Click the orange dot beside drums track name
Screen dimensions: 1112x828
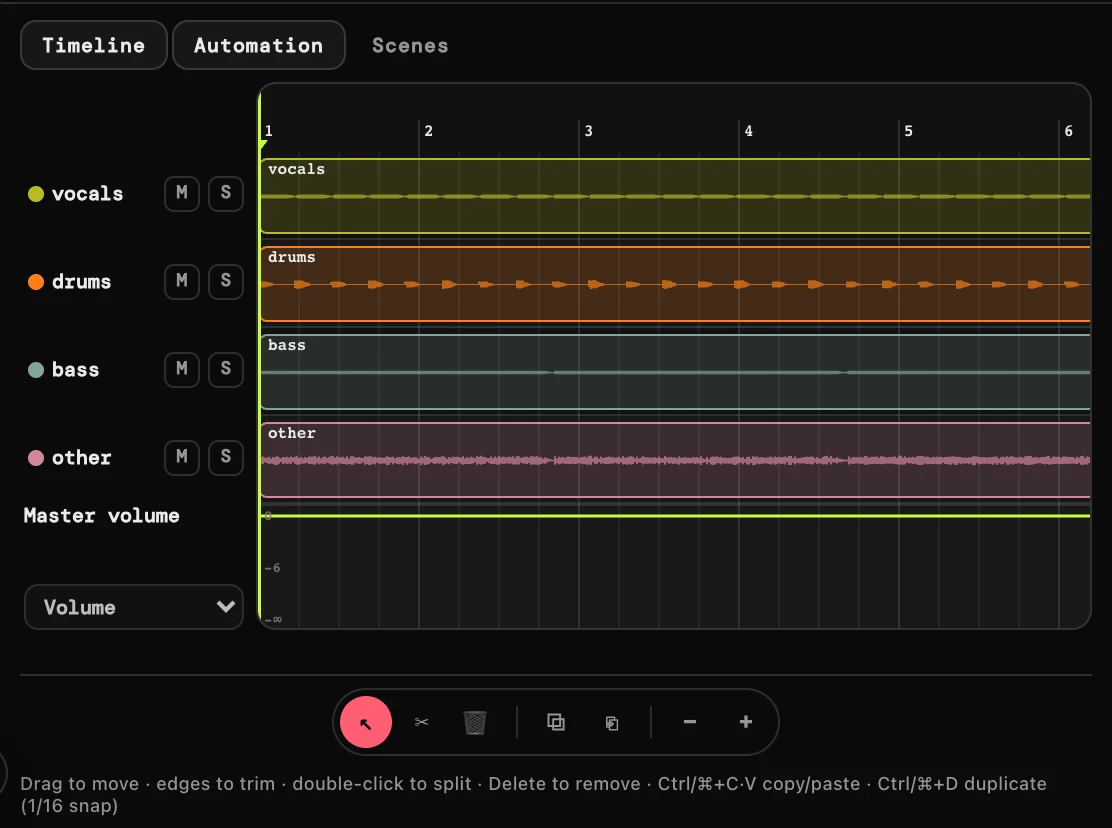tap(35, 281)
